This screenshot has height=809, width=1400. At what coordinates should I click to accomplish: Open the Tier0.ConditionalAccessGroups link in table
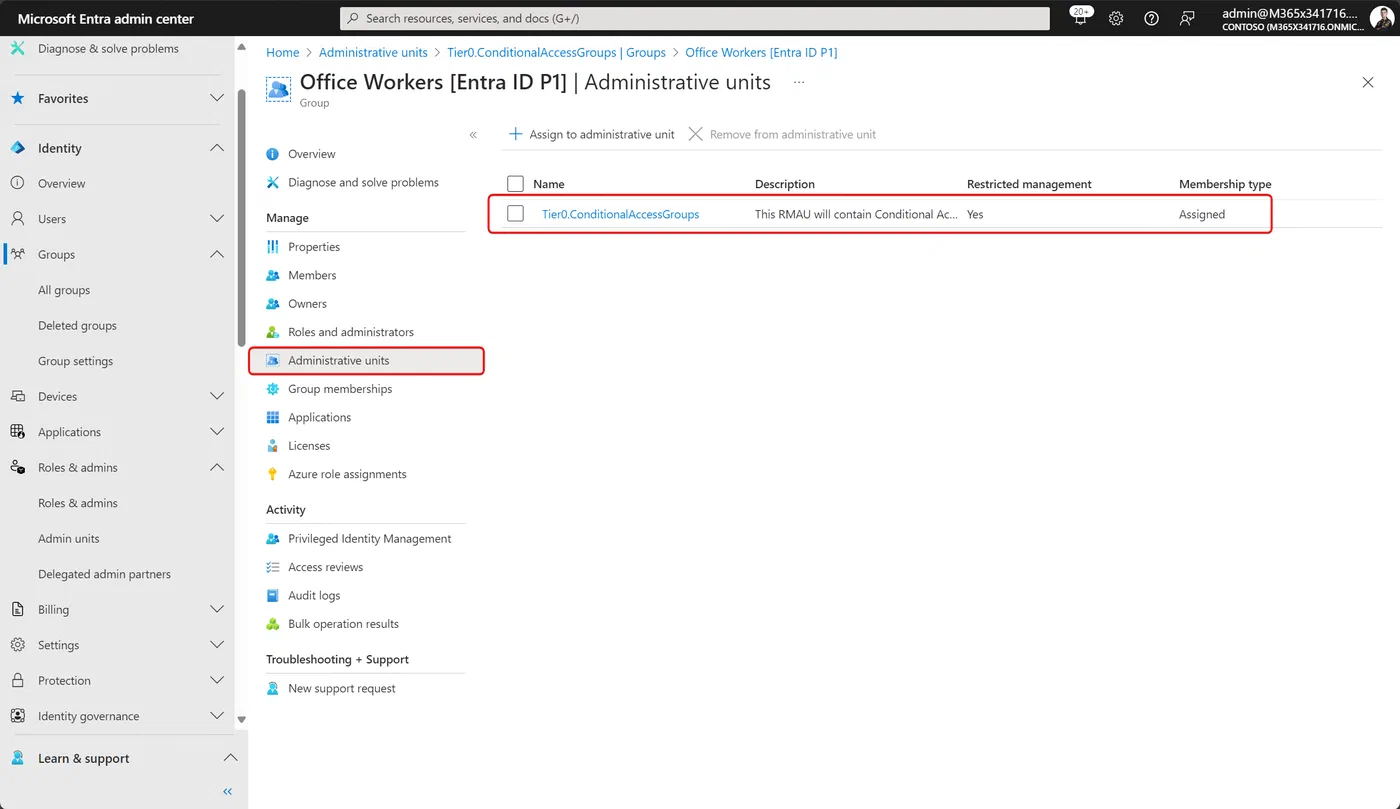(x=620, y=214)
